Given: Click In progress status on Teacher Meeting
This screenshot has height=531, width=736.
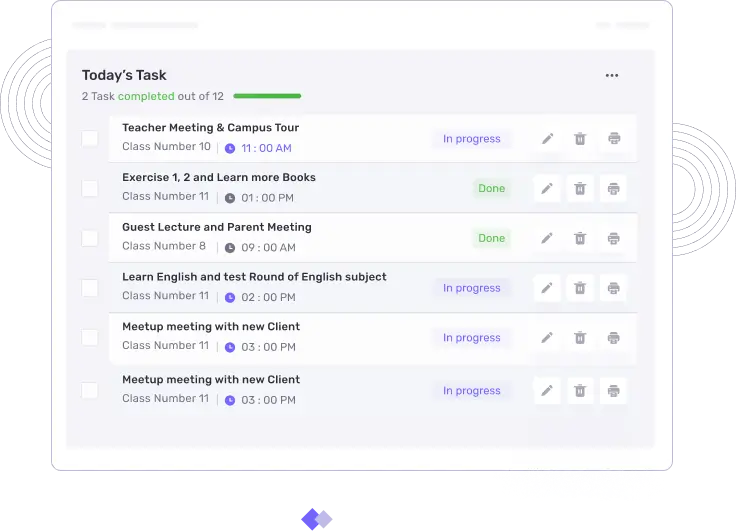Looking at the screenshot, I should tap(471, 139).
